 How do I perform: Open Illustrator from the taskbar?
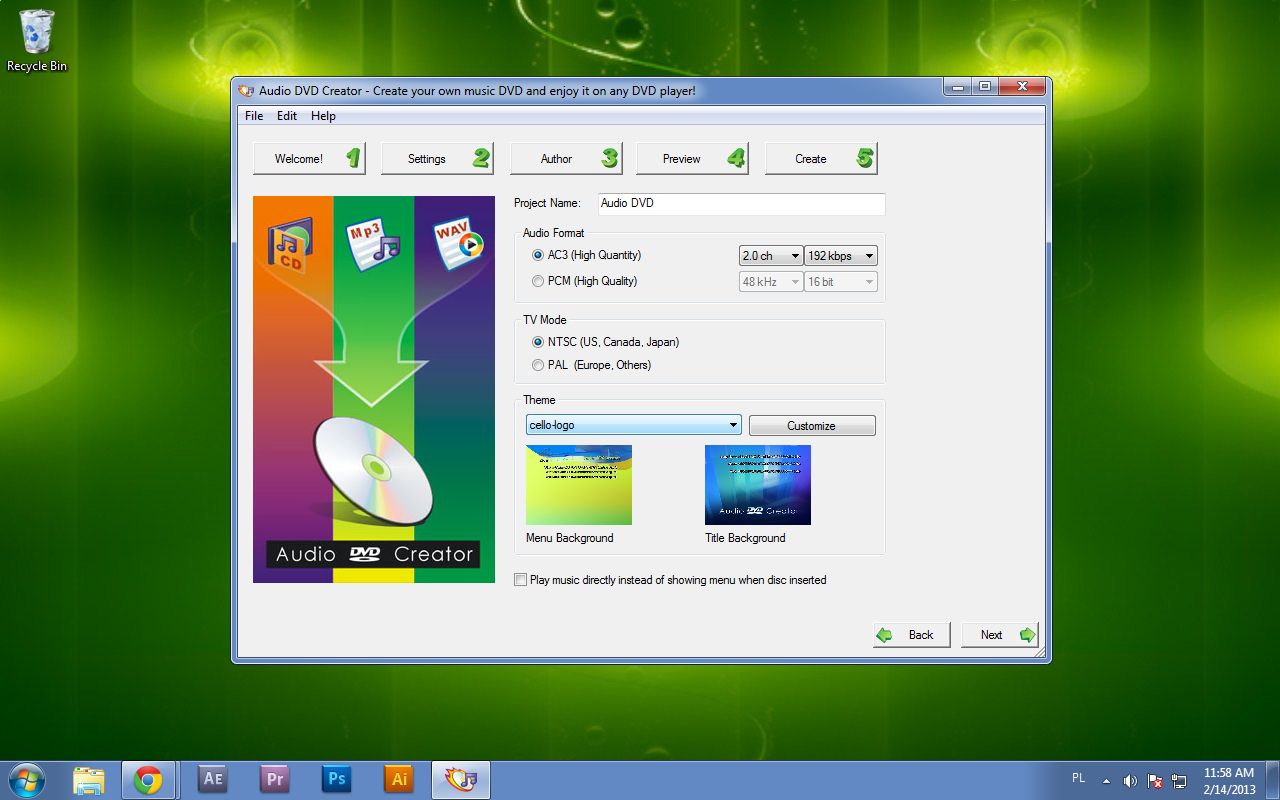click(398, 779)
